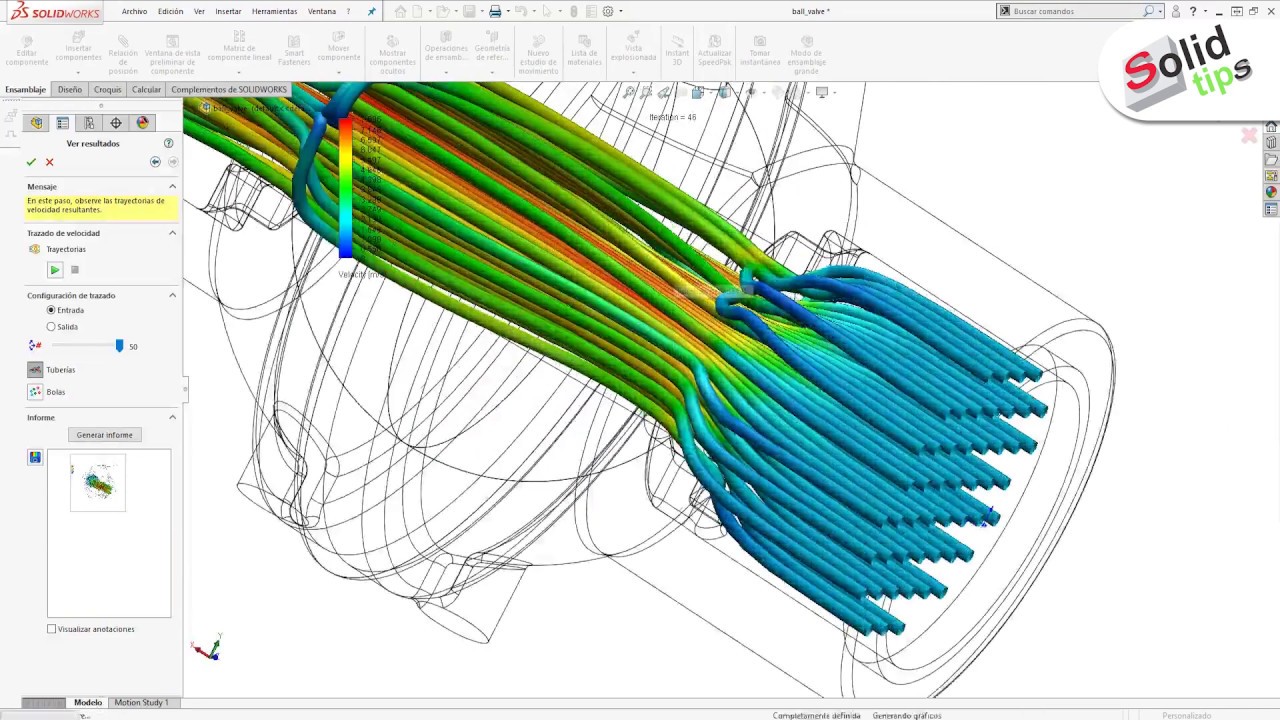
Task: Open the help question mark menu
Action: (x=1193, y=11)
